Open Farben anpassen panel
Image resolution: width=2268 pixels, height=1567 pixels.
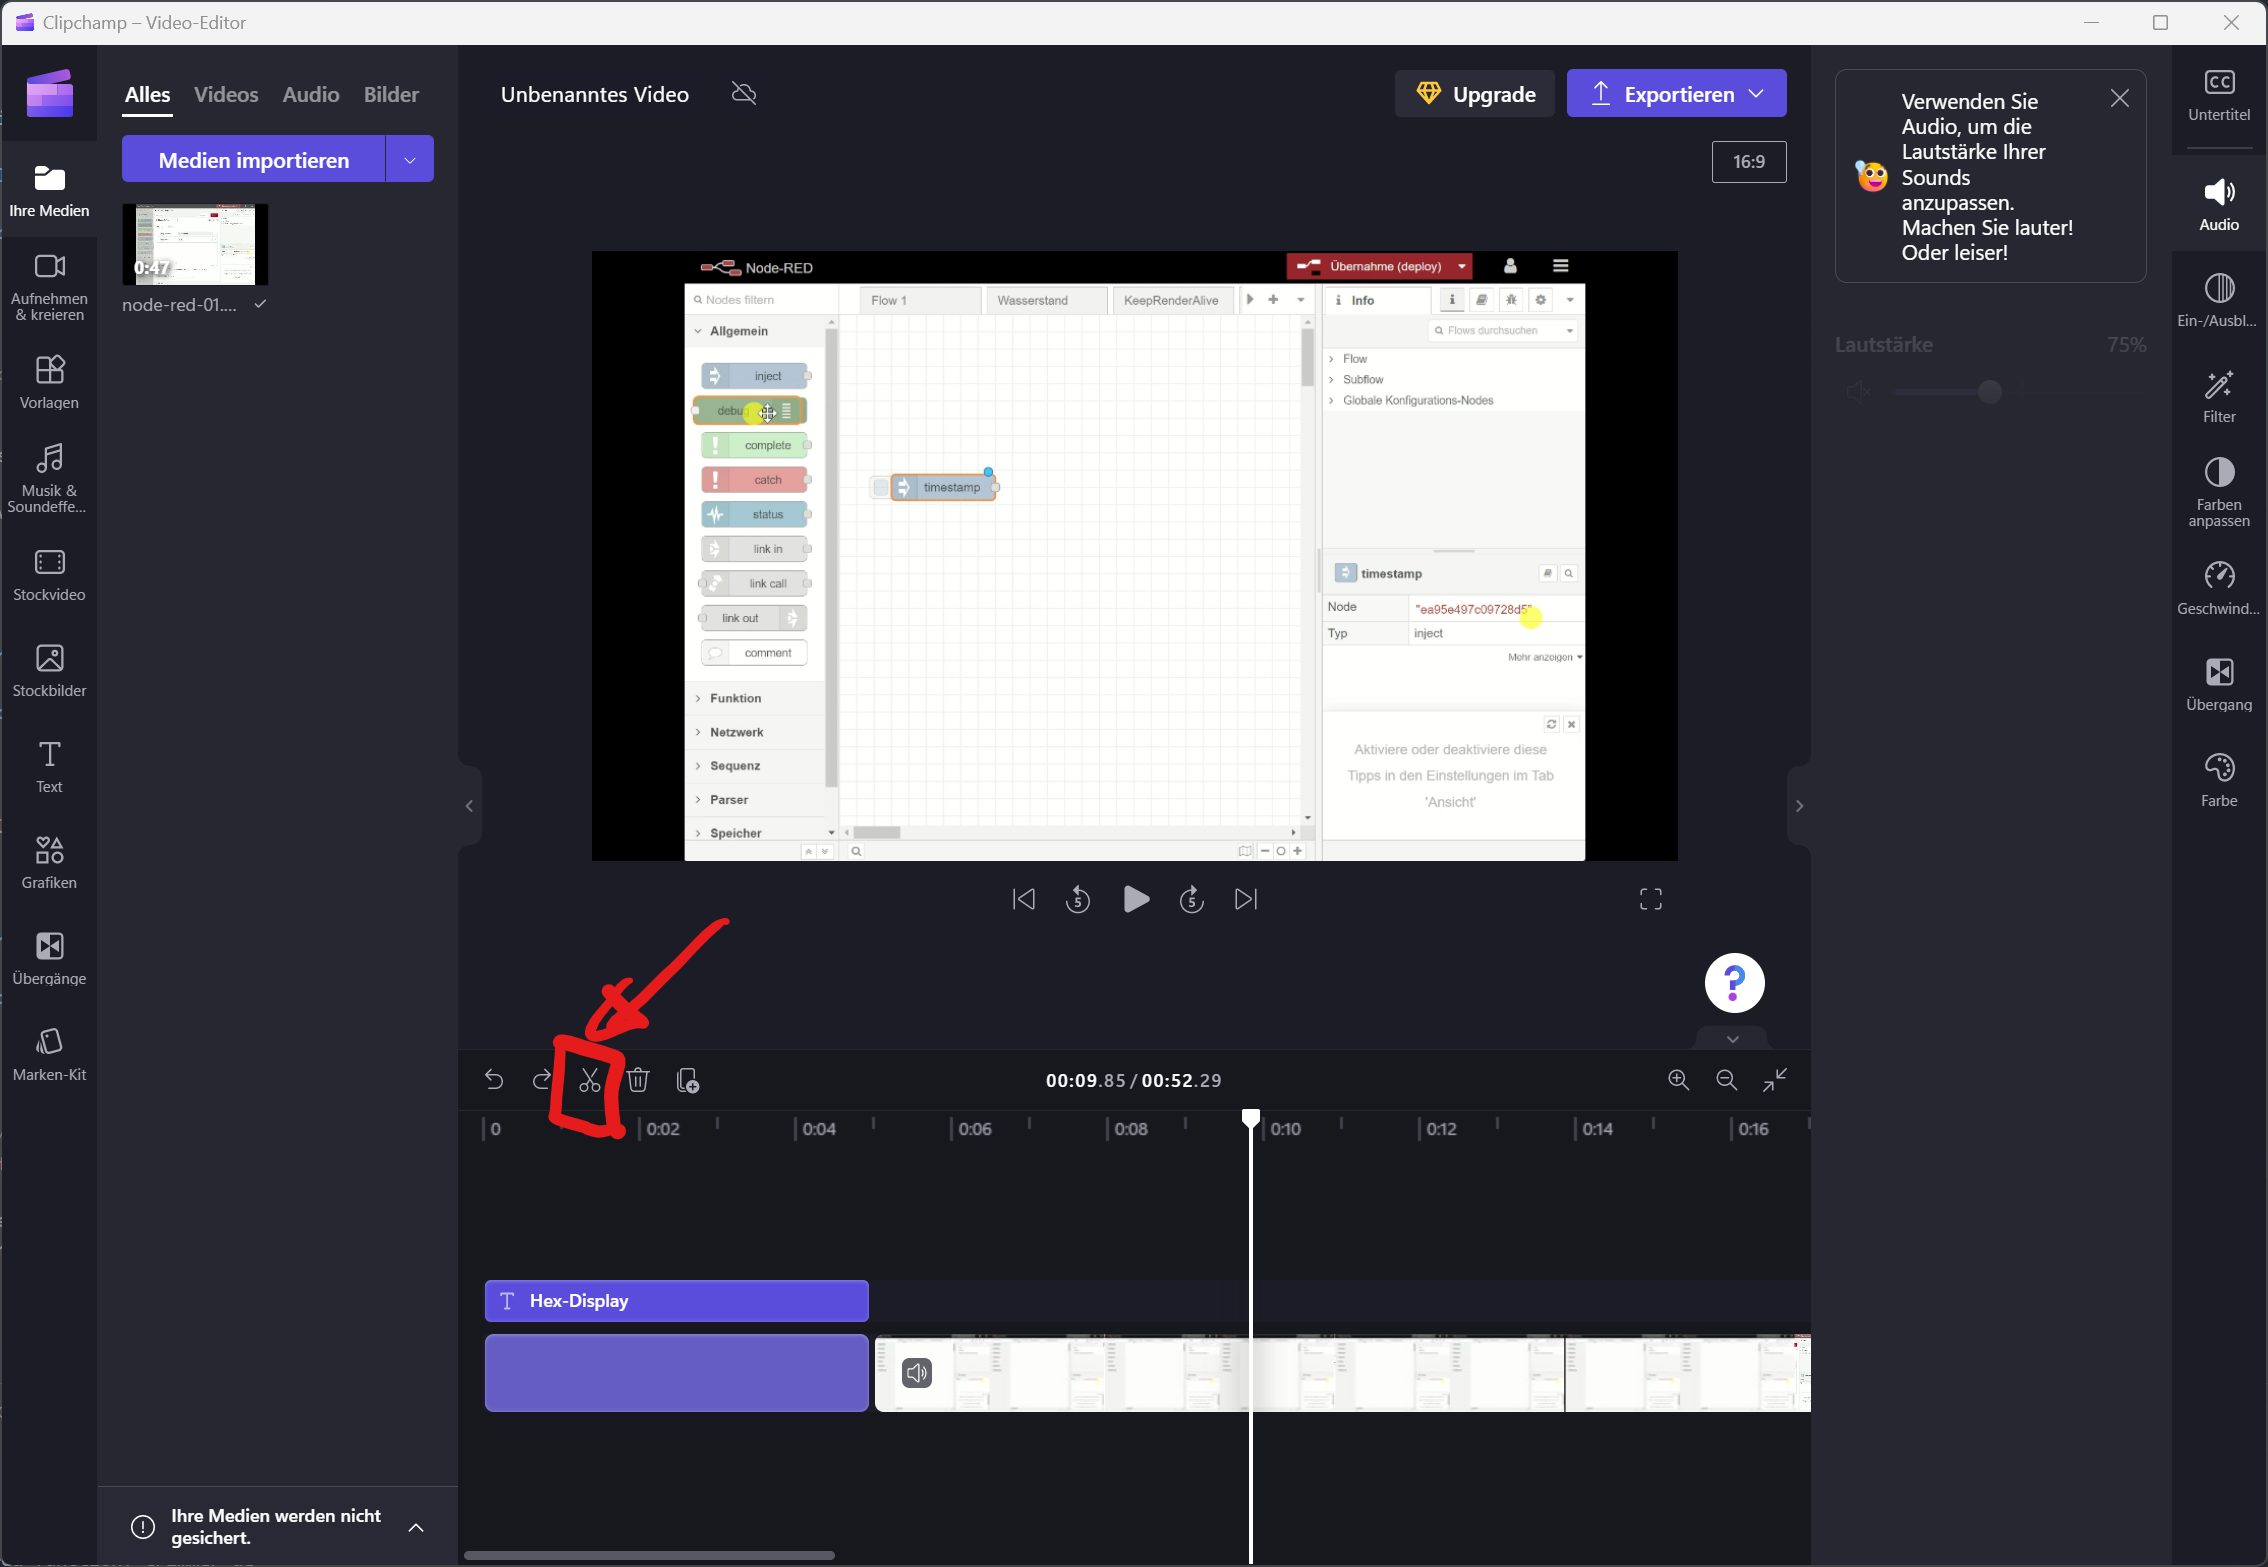point(2219,493)
